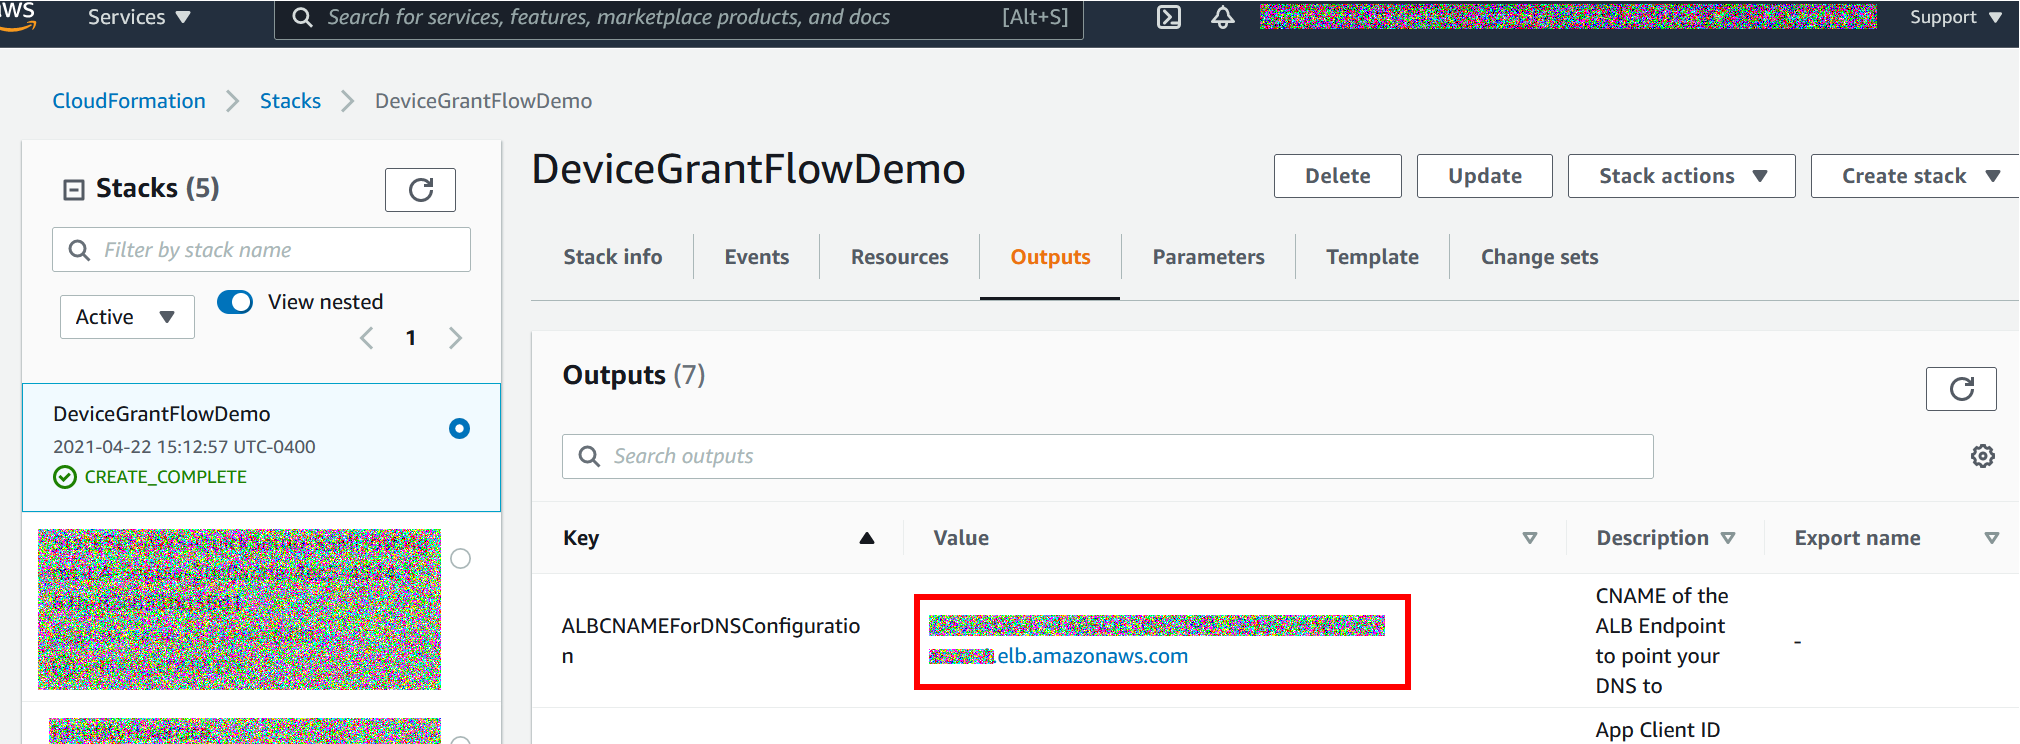Collapse the Stacks side panel icon
Screen dimensions: 2020x744
pos(74,190)
